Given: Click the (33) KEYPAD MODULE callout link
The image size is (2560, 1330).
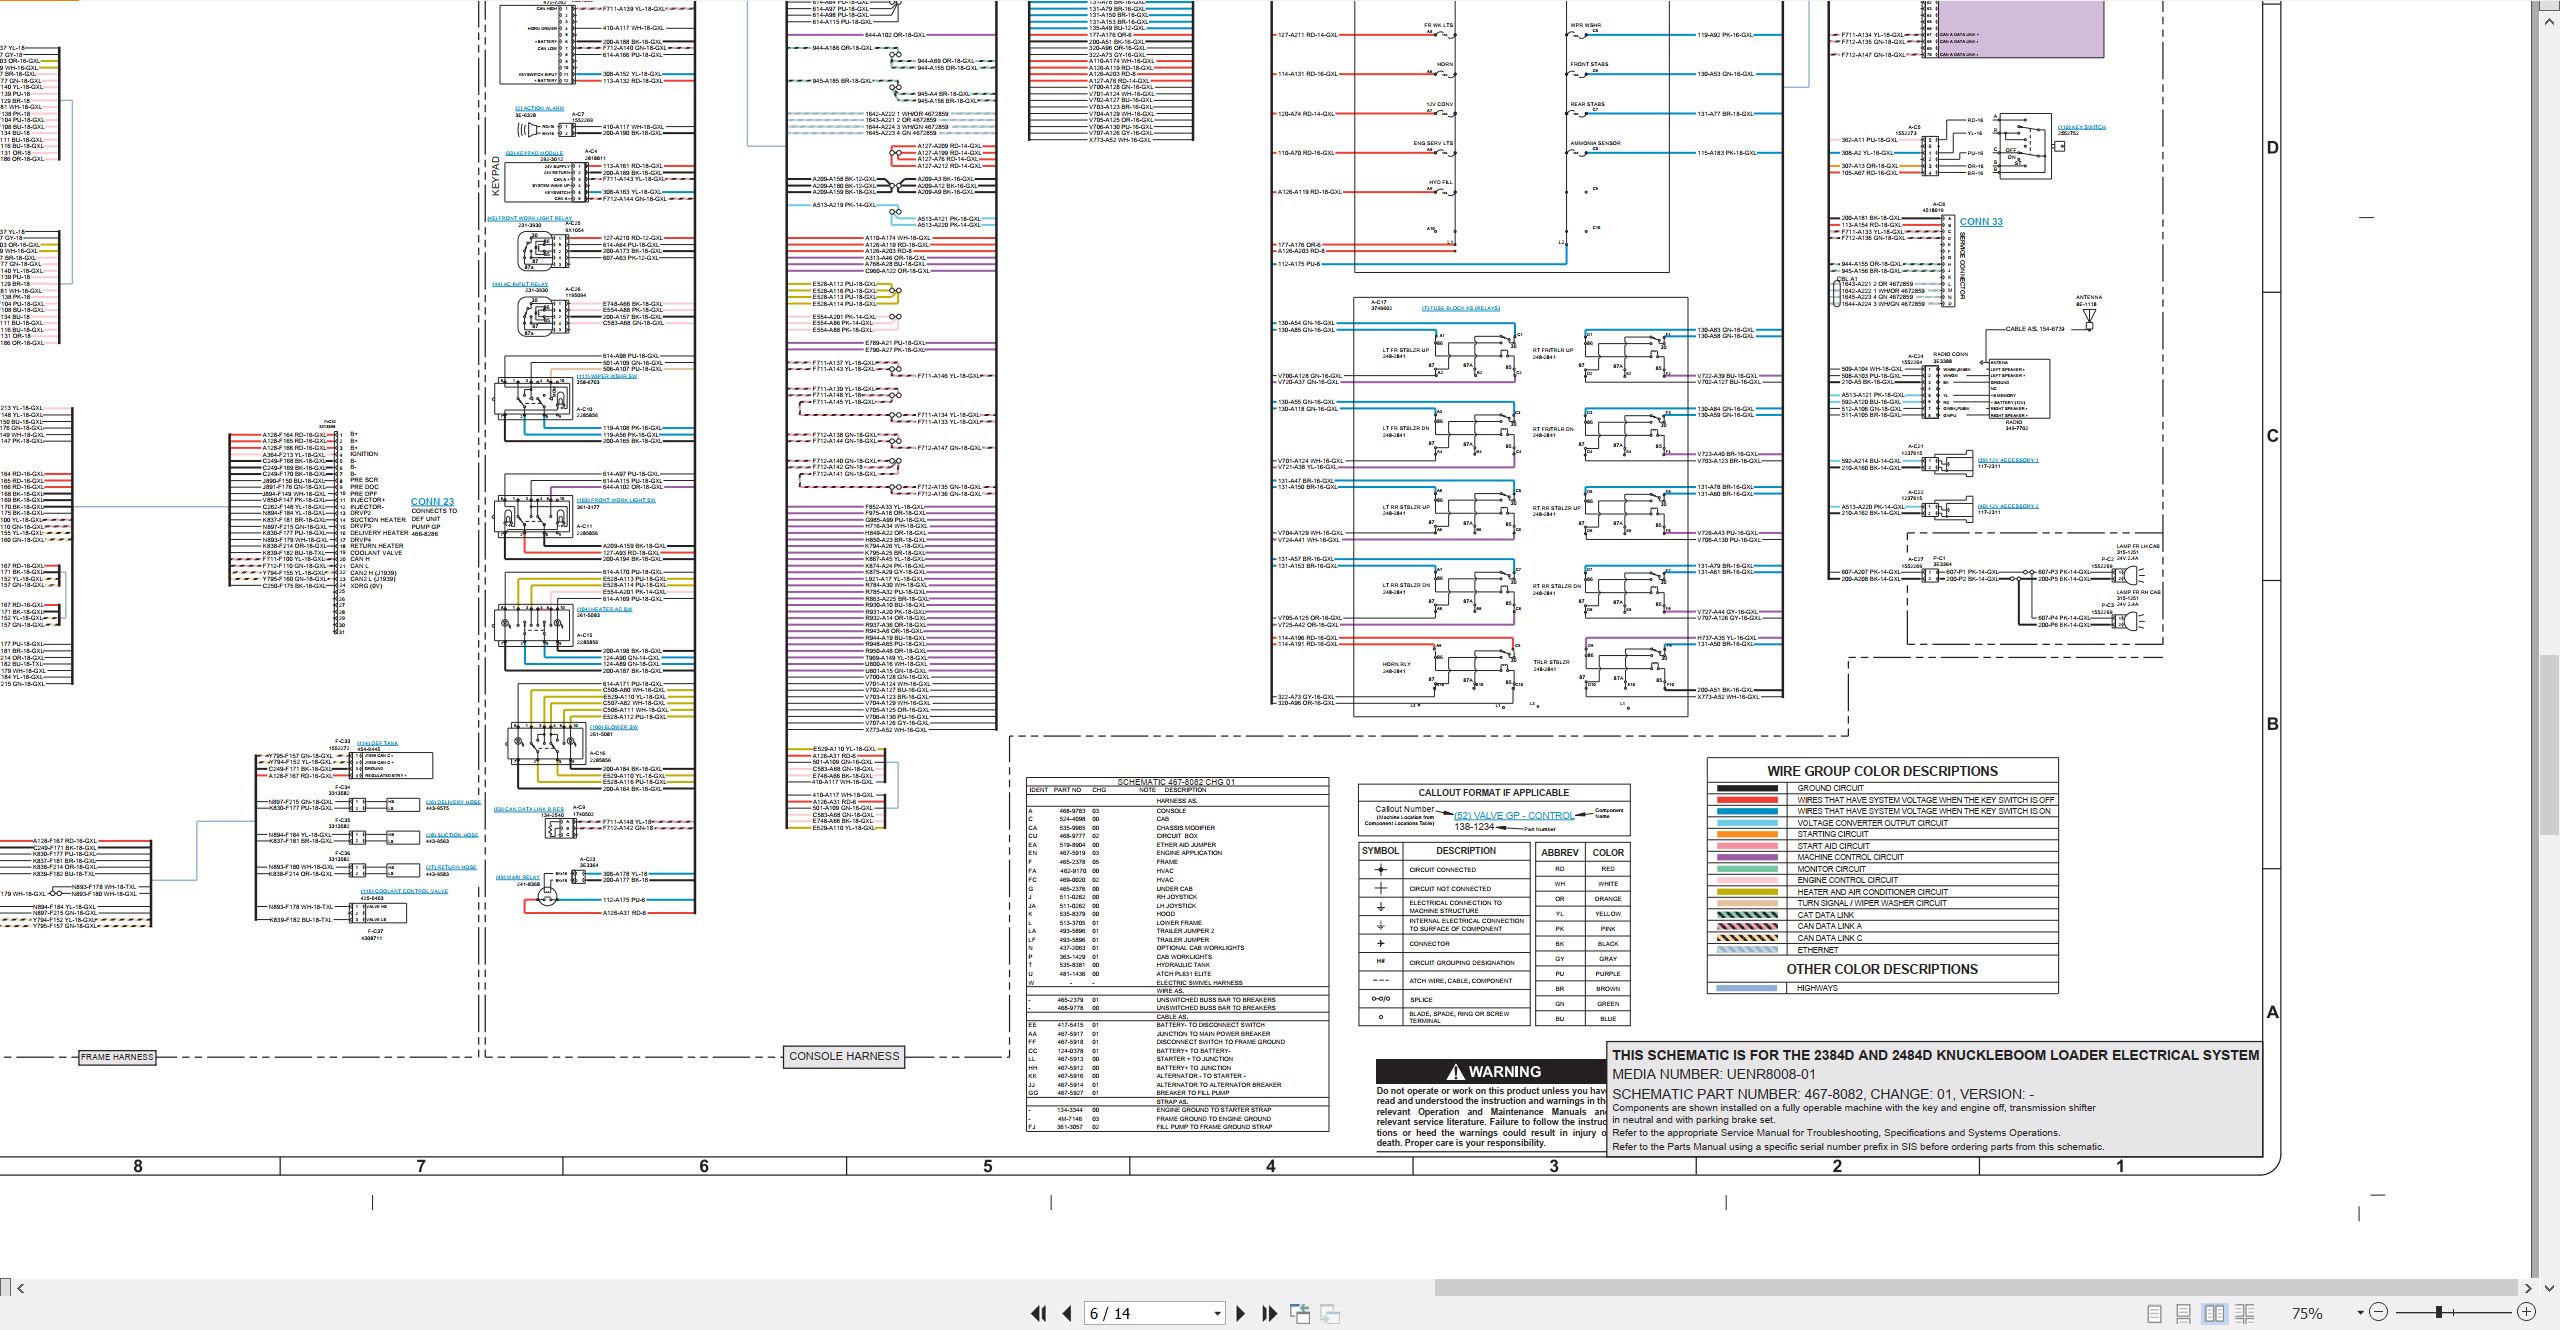Looking at the screenshot, I should (534, 153).
